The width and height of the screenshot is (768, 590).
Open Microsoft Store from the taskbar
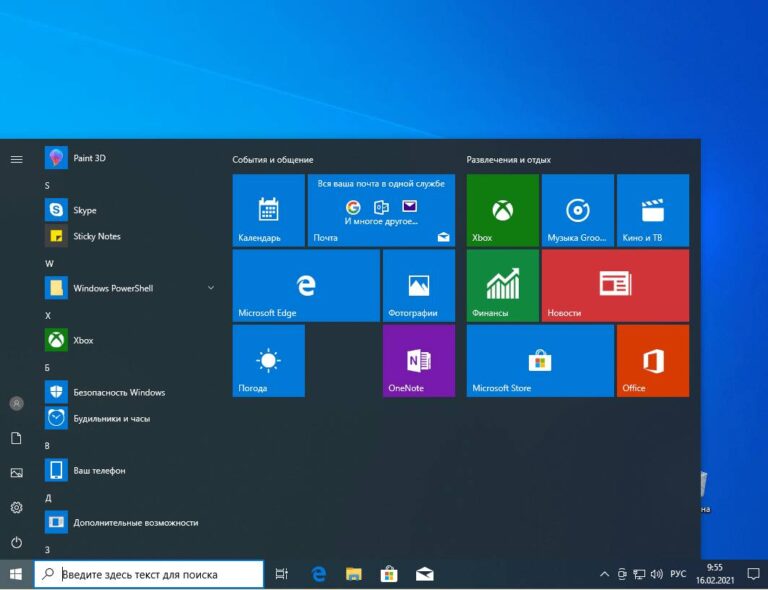(x=389, y=574)
